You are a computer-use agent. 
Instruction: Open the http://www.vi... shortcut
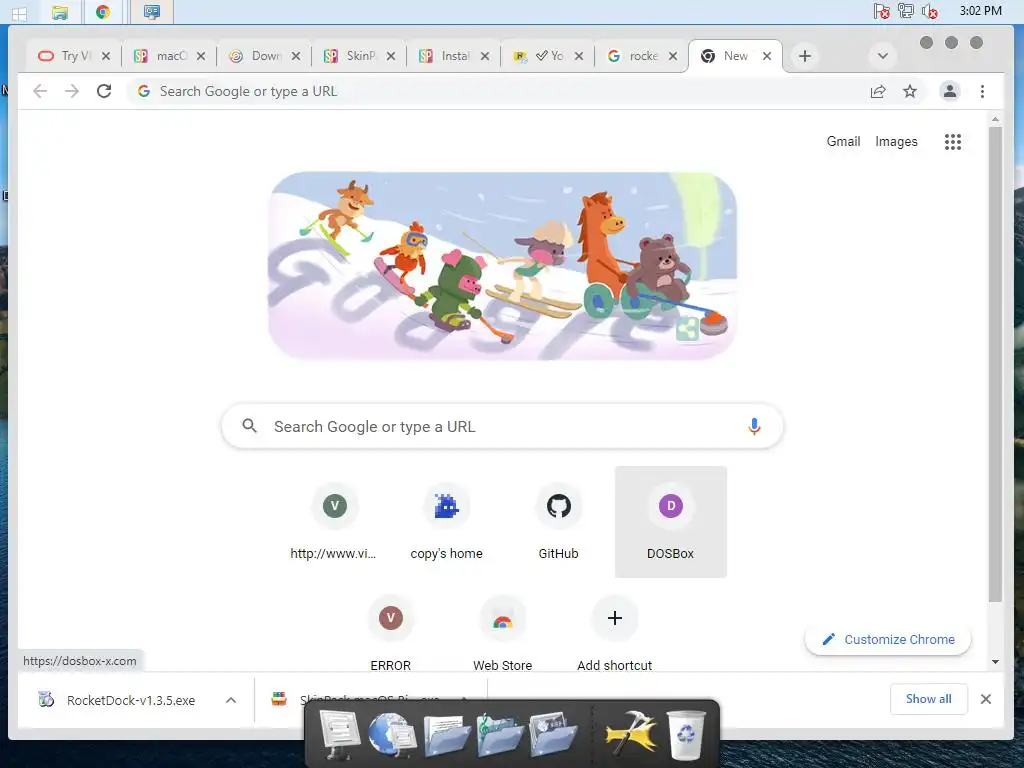[334, 522]
